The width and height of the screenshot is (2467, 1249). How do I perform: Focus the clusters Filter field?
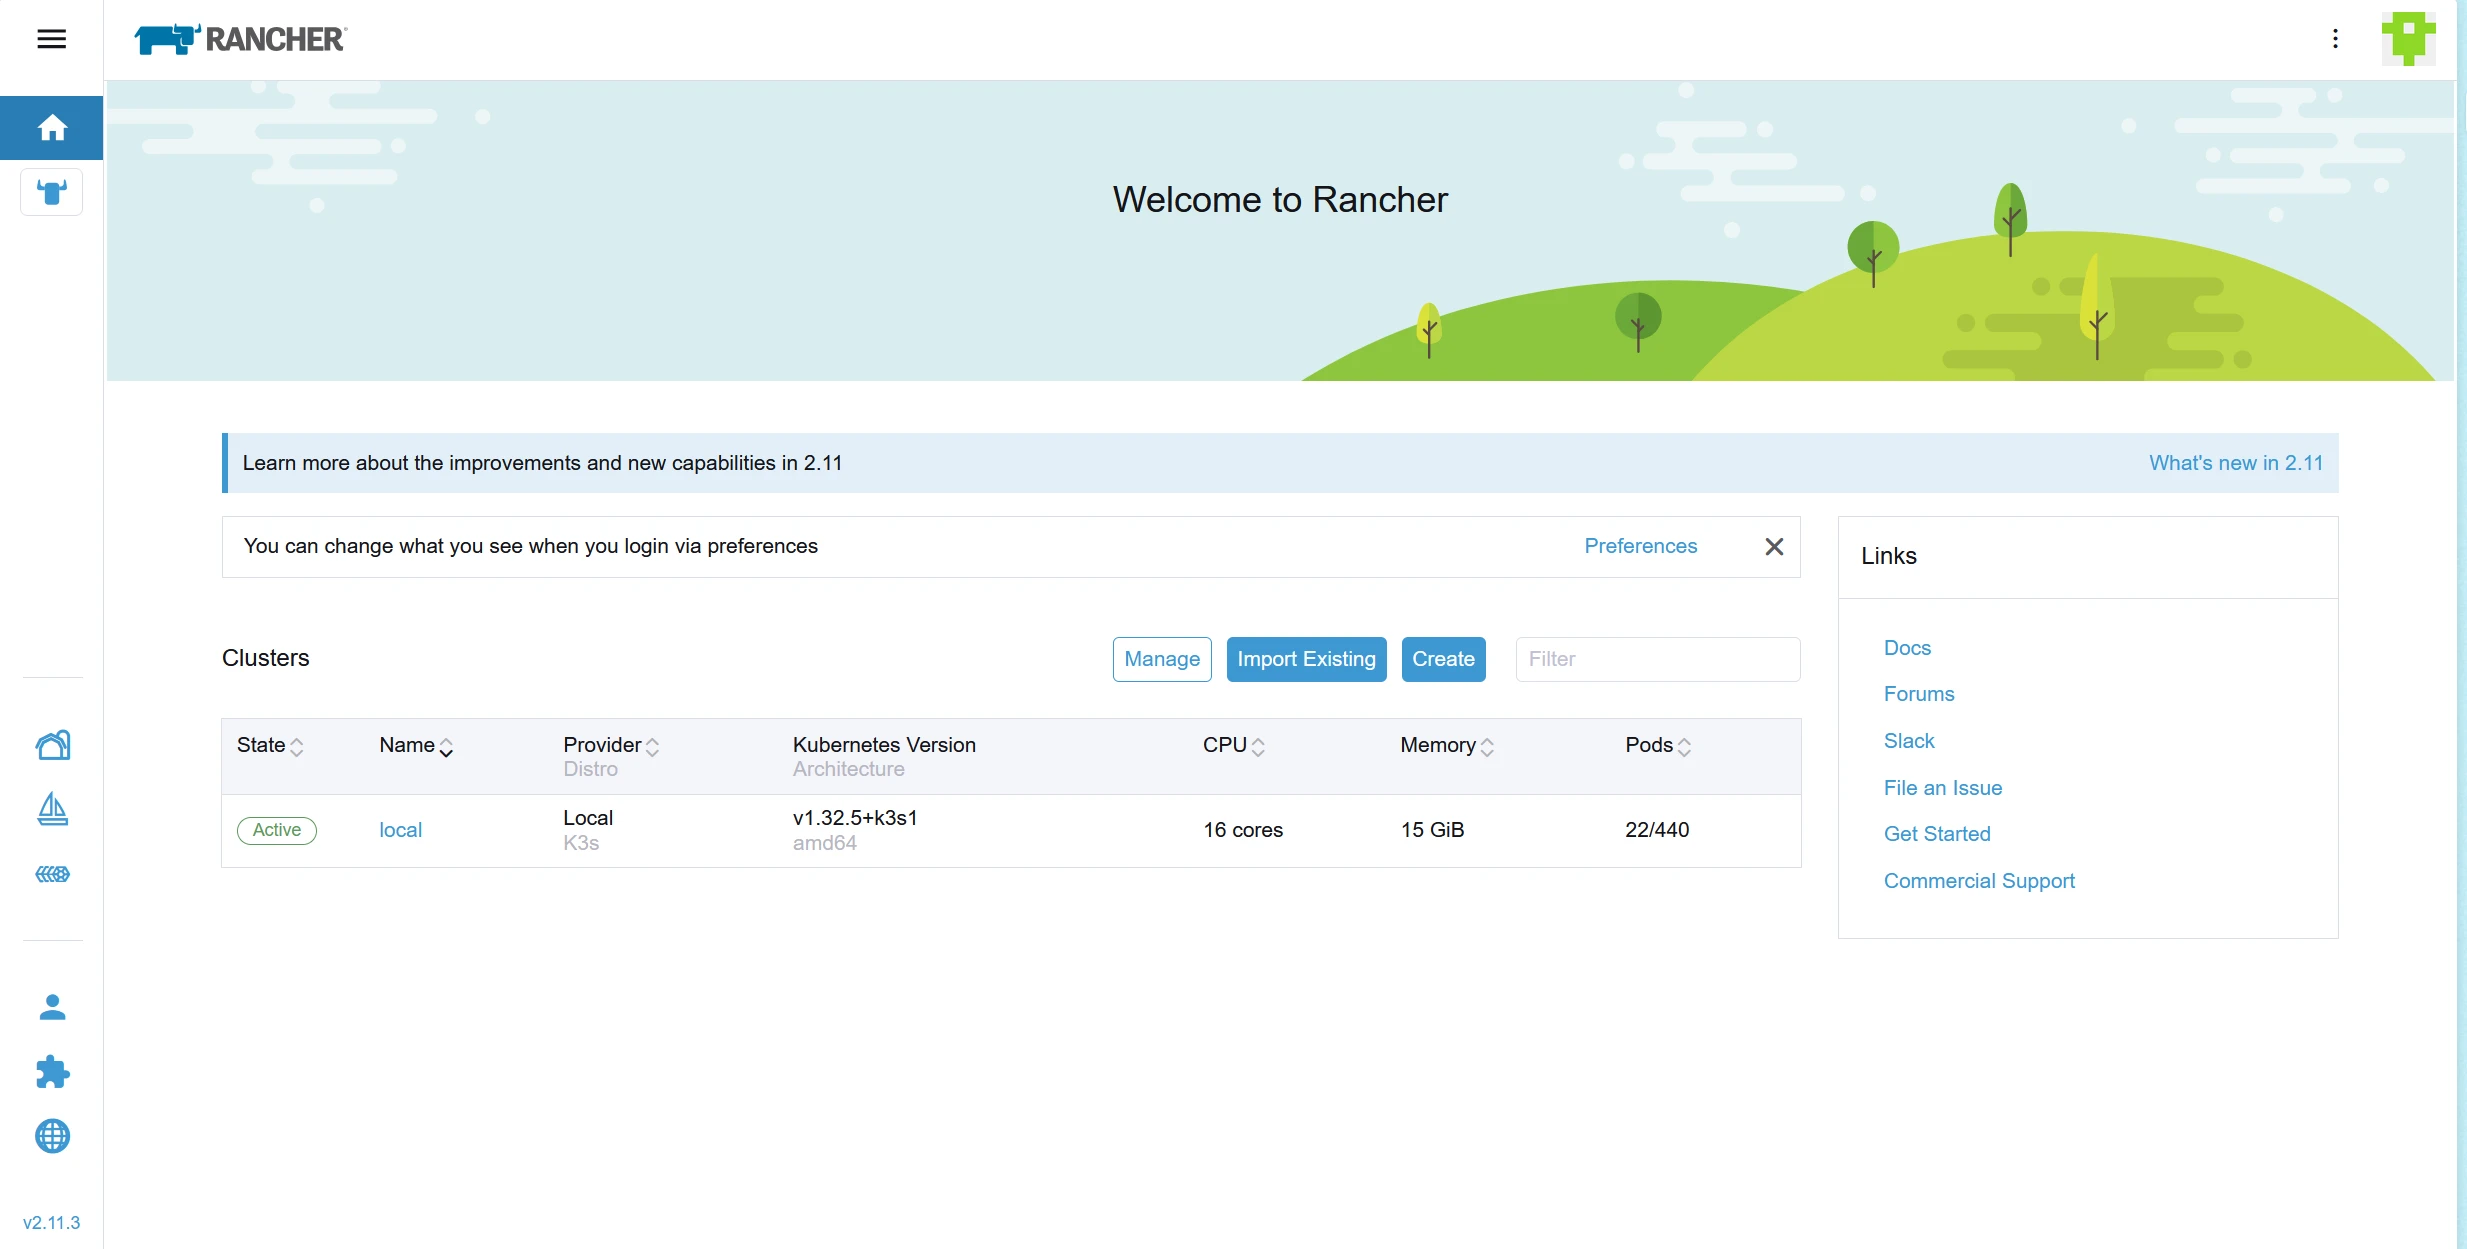click(x=1657, y=659)
